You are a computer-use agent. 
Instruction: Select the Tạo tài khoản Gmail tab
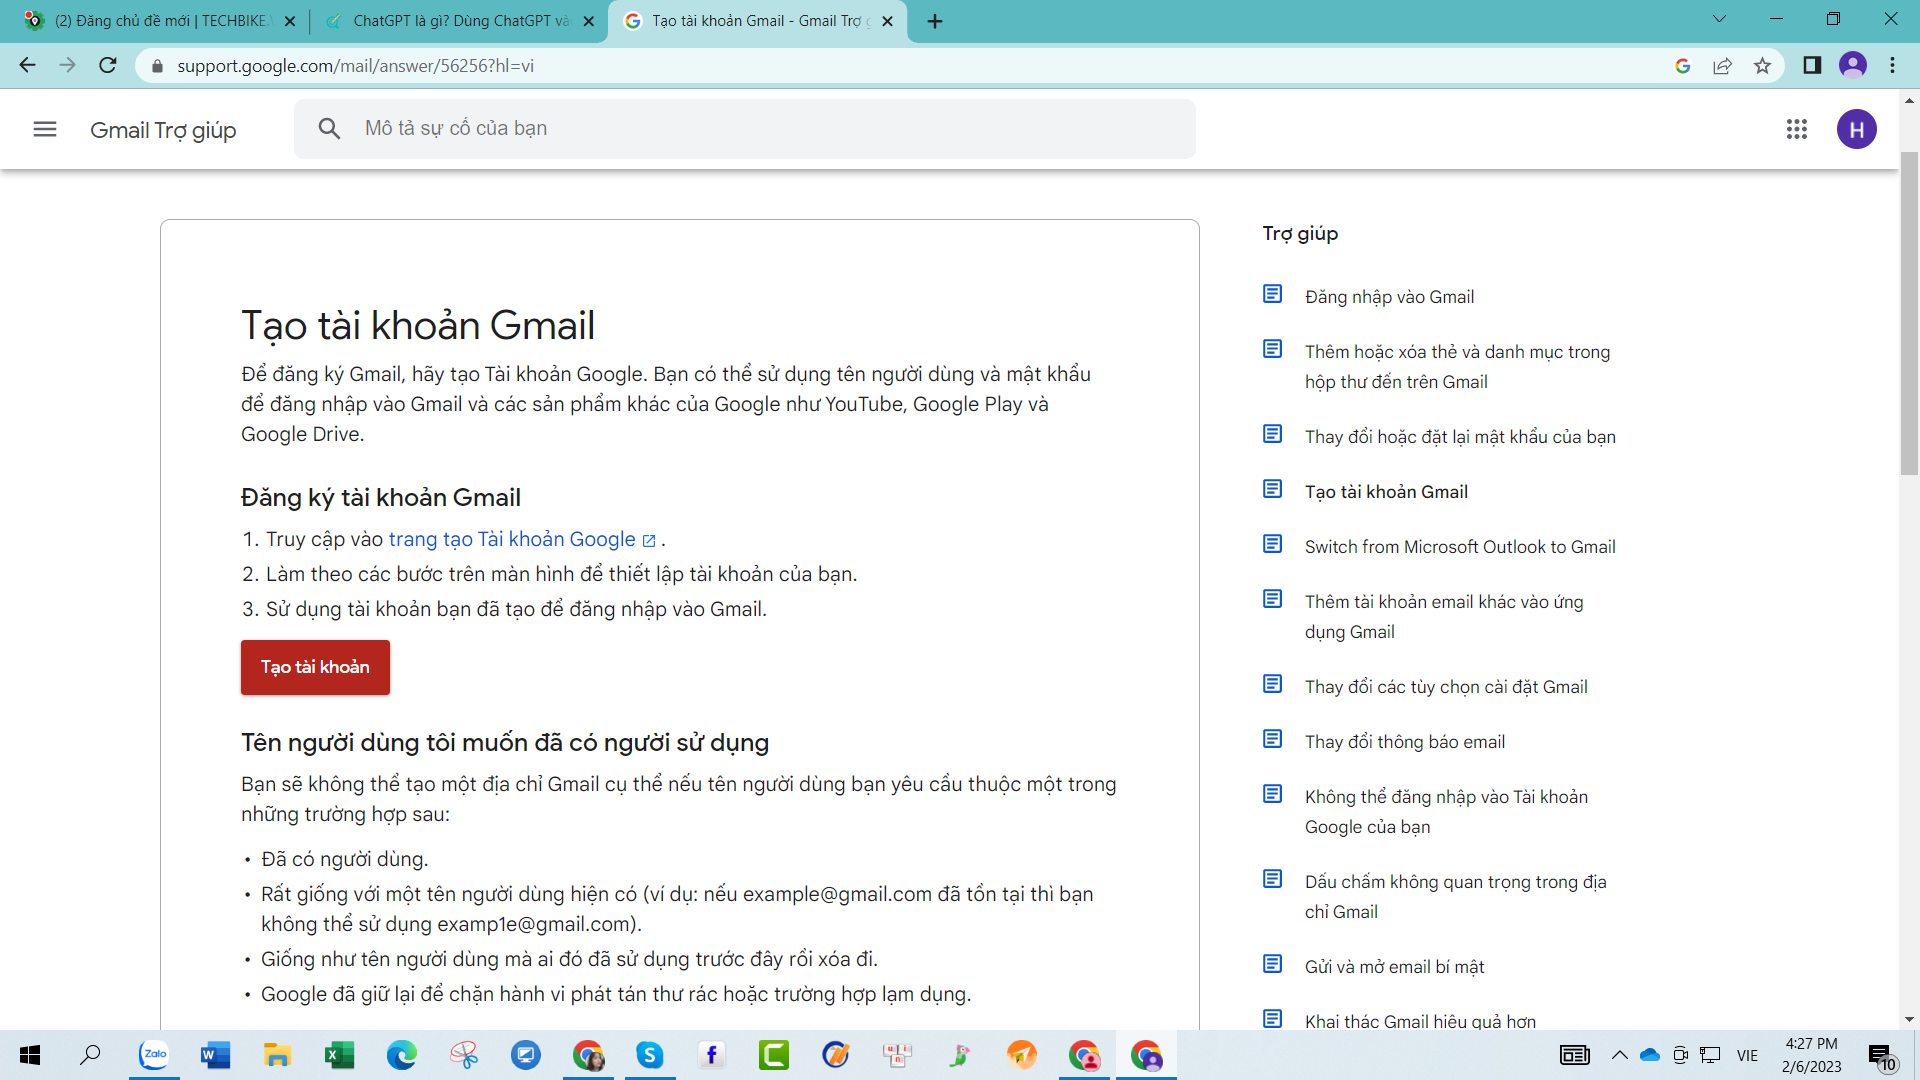[x=757, y=21]
